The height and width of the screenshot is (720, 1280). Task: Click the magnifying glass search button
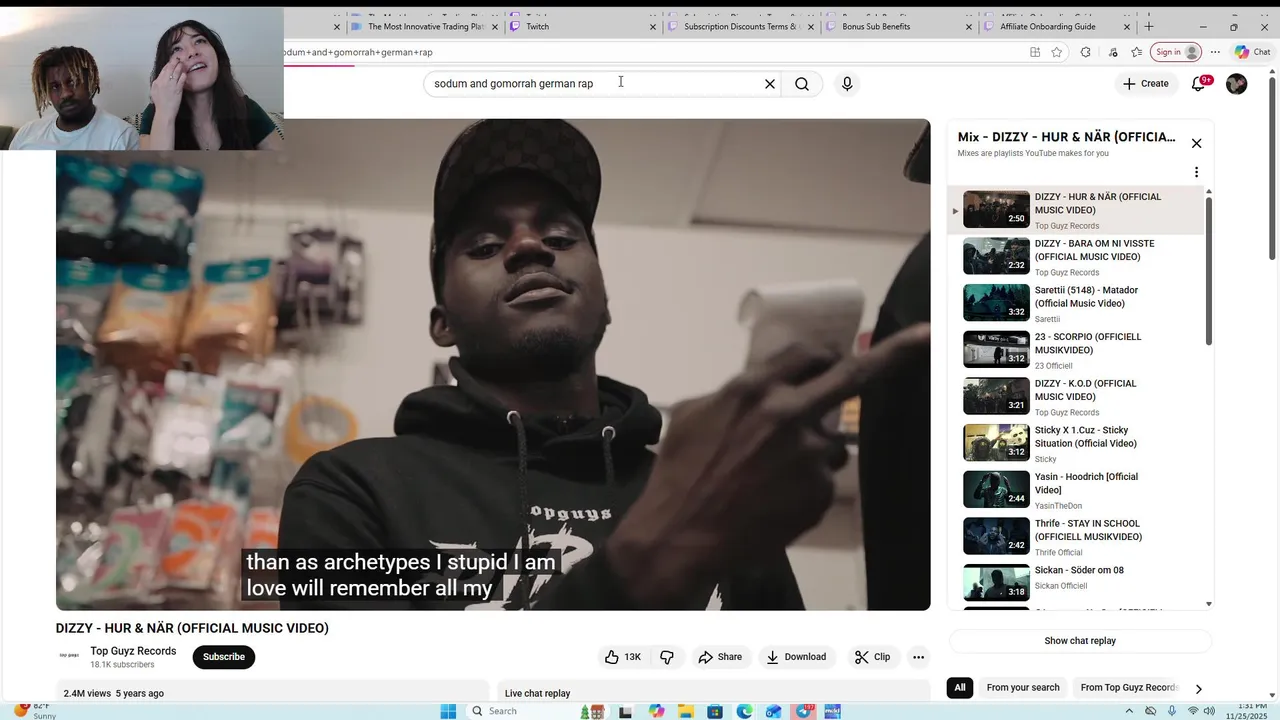click(802, 84)
